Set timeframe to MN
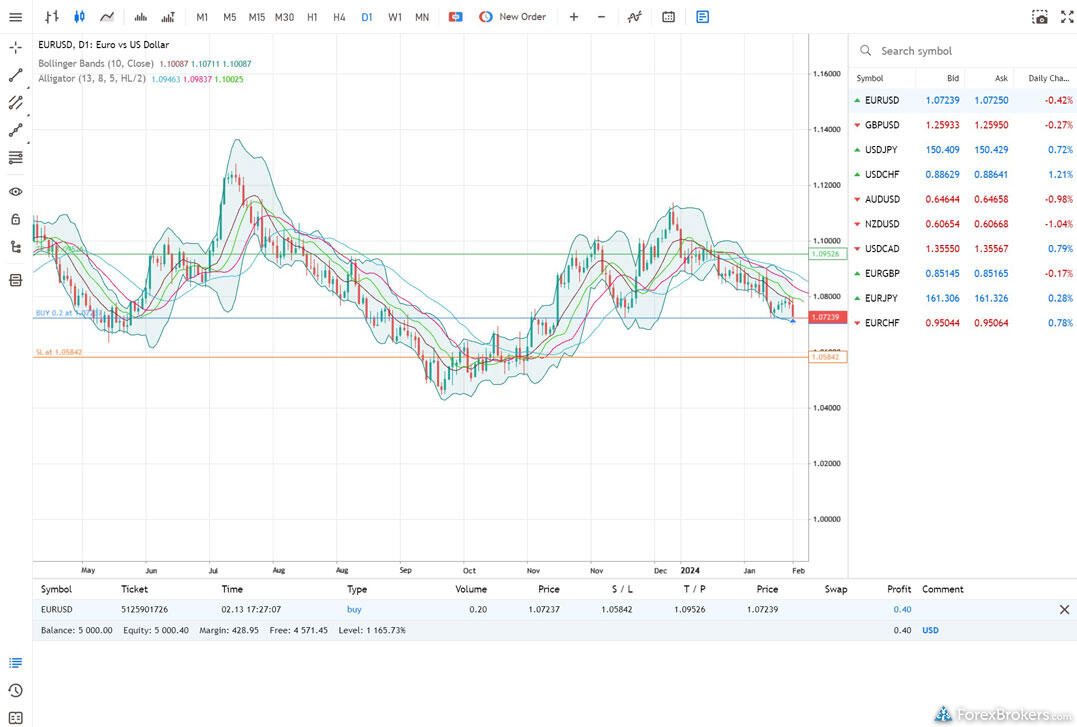The image size is (1077, 727). point(422,17)
